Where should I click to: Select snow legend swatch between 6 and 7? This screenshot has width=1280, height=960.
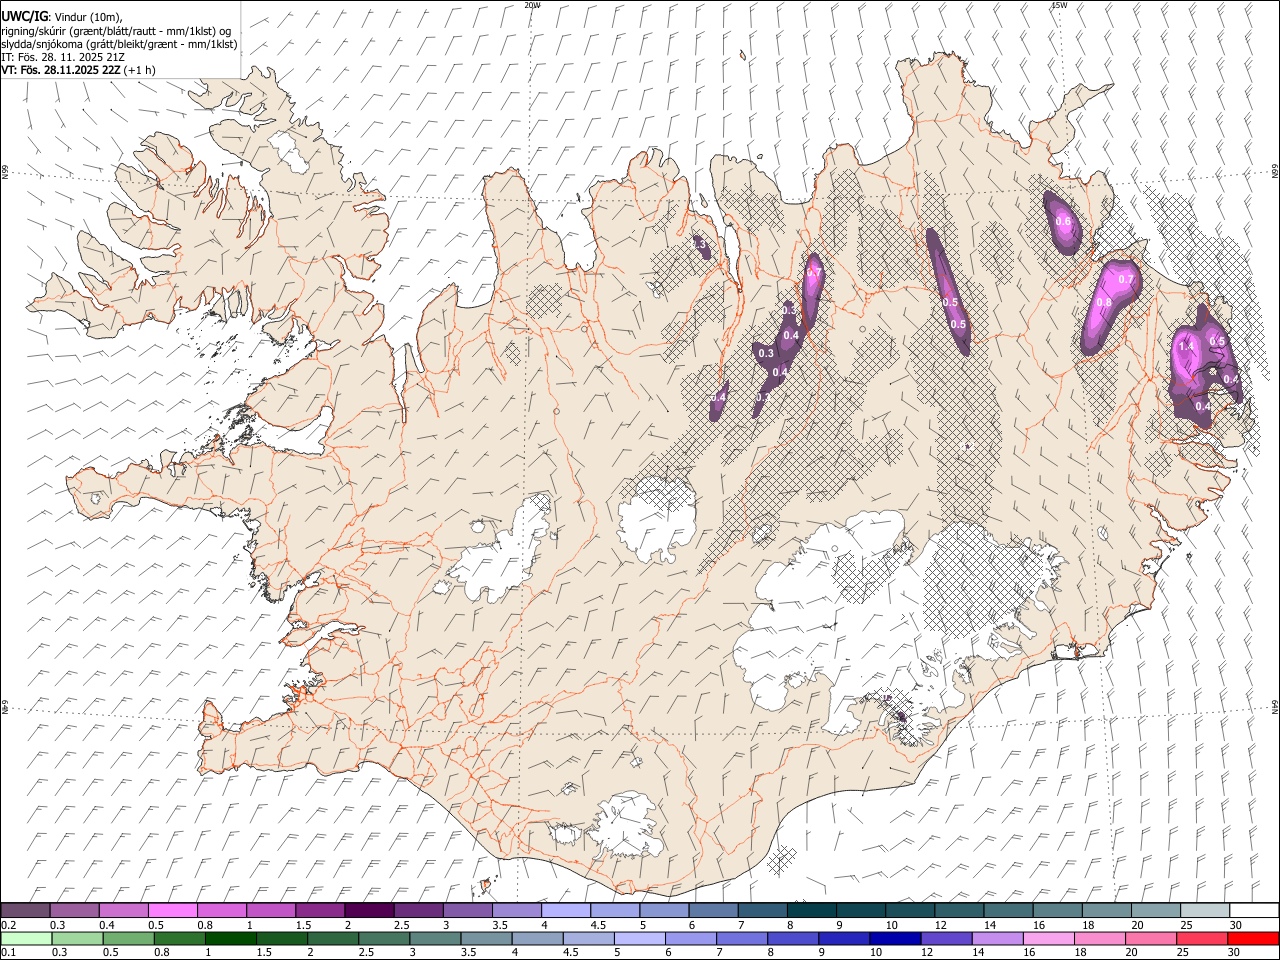coord(713,910)
